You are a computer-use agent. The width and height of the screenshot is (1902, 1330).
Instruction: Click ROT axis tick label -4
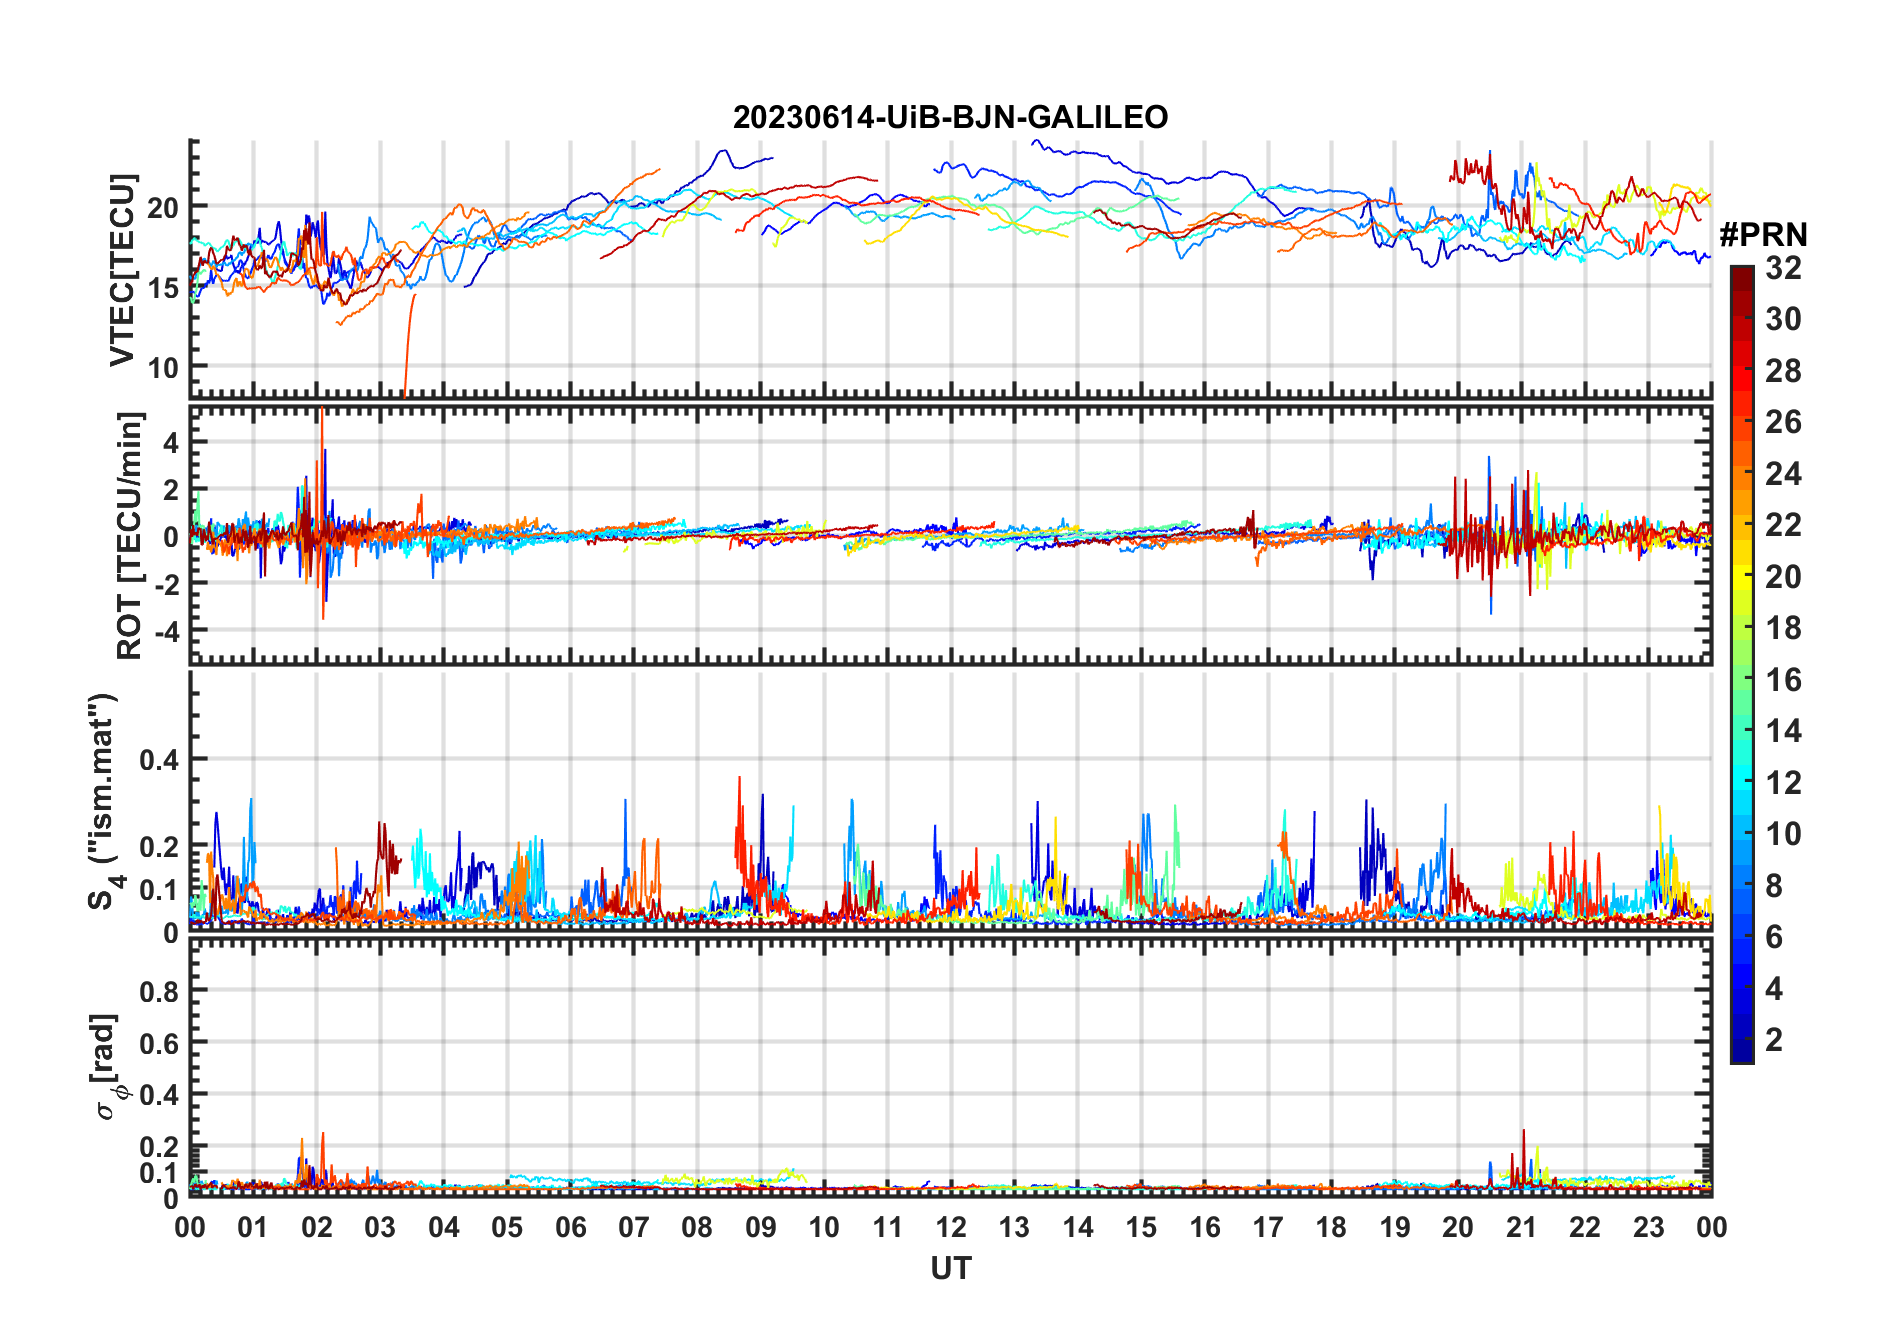click(166, 631)
